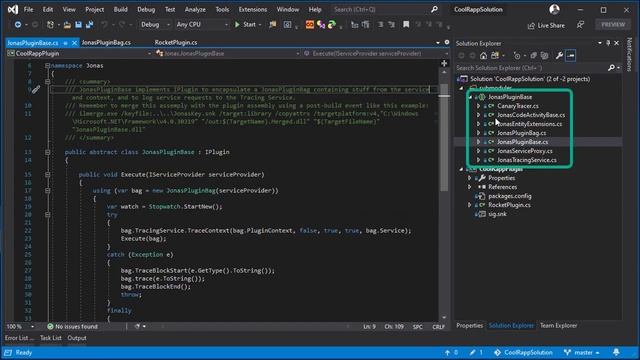Toggle pin on JonasPluginBase.cs tab
The width and height of the screenshot is (640, 360).
click(65, 42)
